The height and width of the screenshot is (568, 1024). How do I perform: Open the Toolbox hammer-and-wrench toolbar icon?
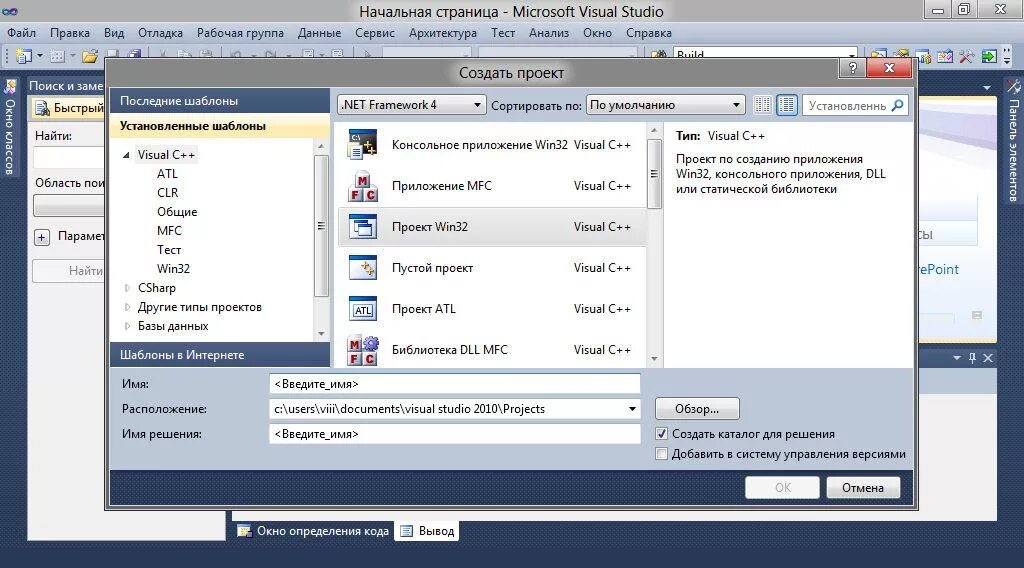pyautogui.click(x=967, y=56)
